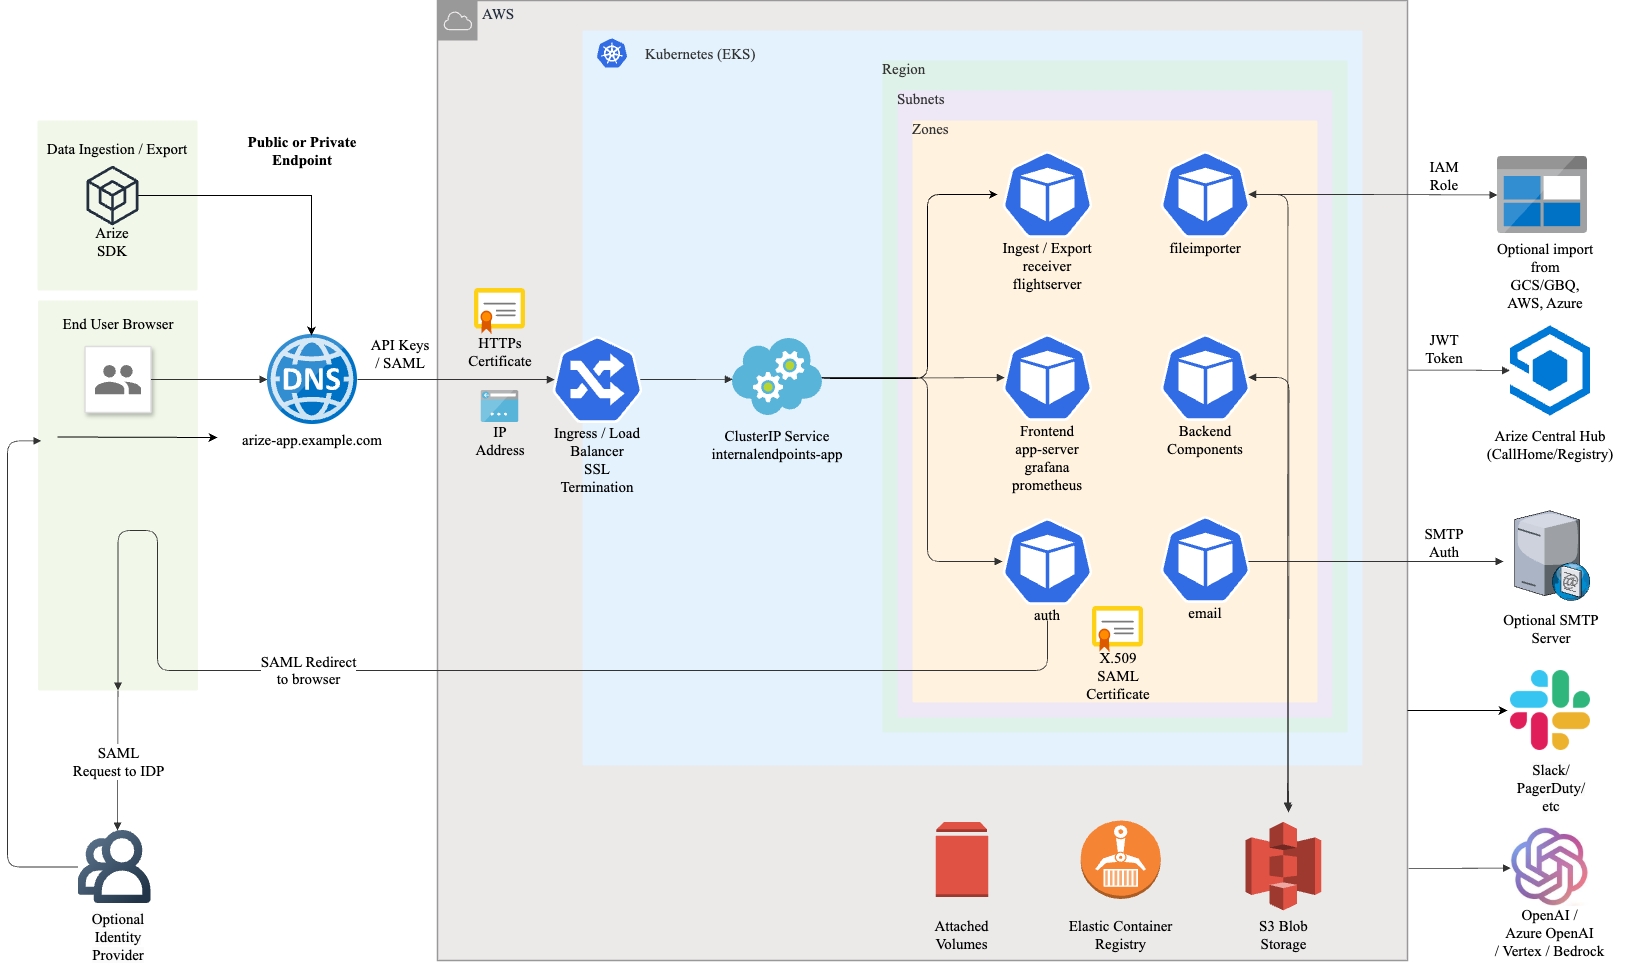Select the DNS globe icon
This screenshot has height=965, width=1625.
312,379
